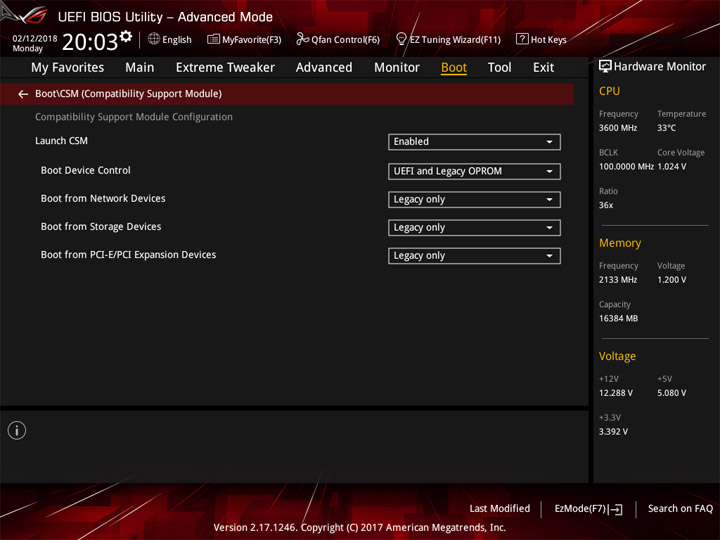
Task: Click the Memory heading
Action: click(620, 243)
